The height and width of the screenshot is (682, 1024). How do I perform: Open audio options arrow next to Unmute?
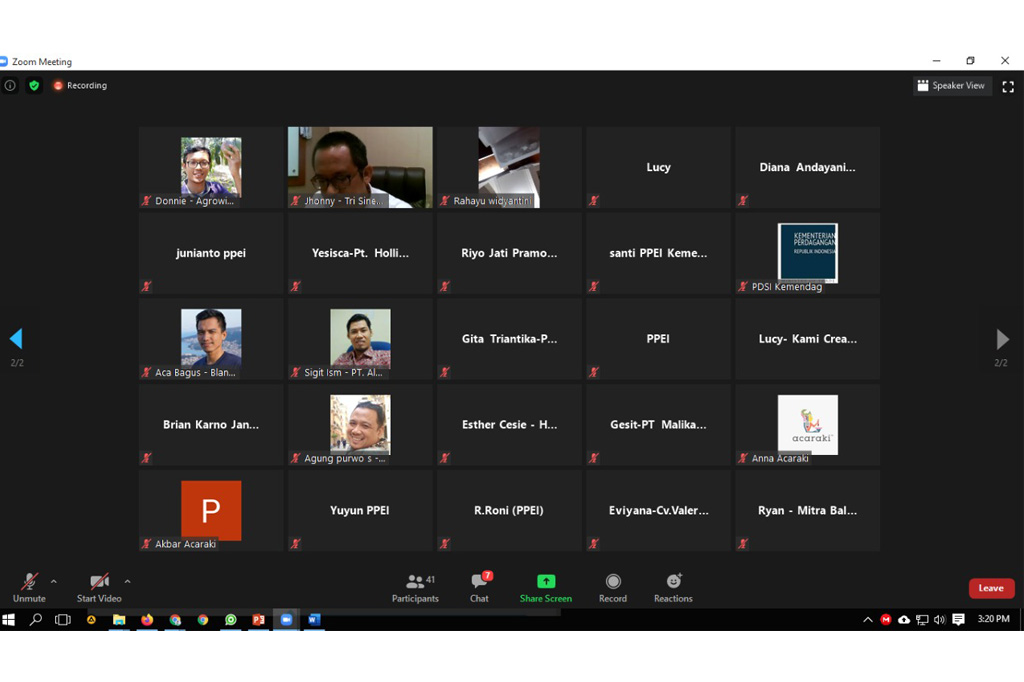[54, 581]
